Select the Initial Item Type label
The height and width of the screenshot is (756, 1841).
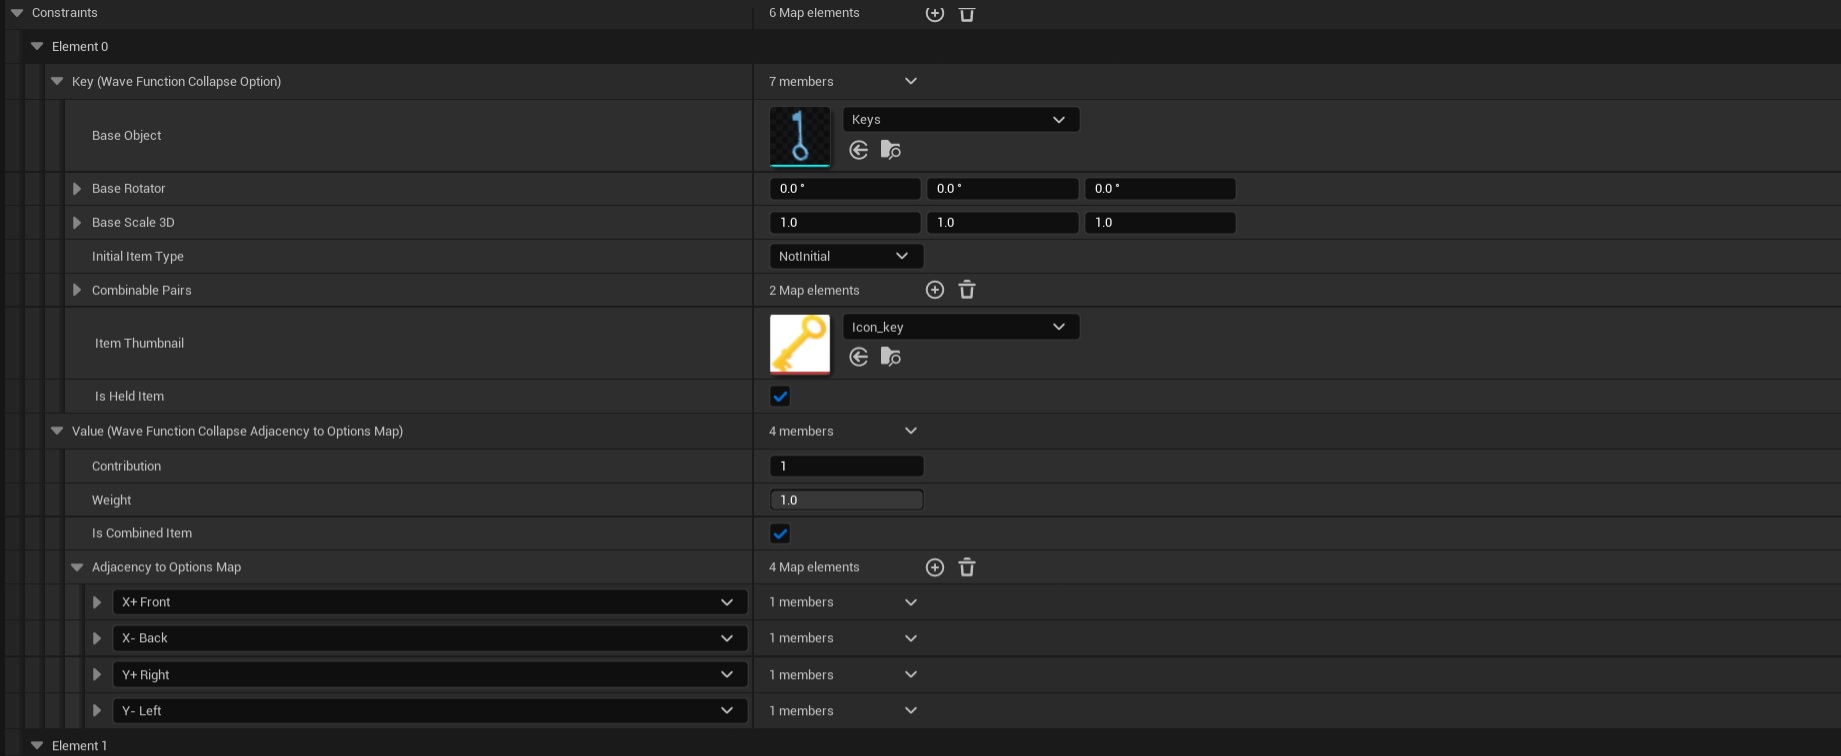coord(138,256)
